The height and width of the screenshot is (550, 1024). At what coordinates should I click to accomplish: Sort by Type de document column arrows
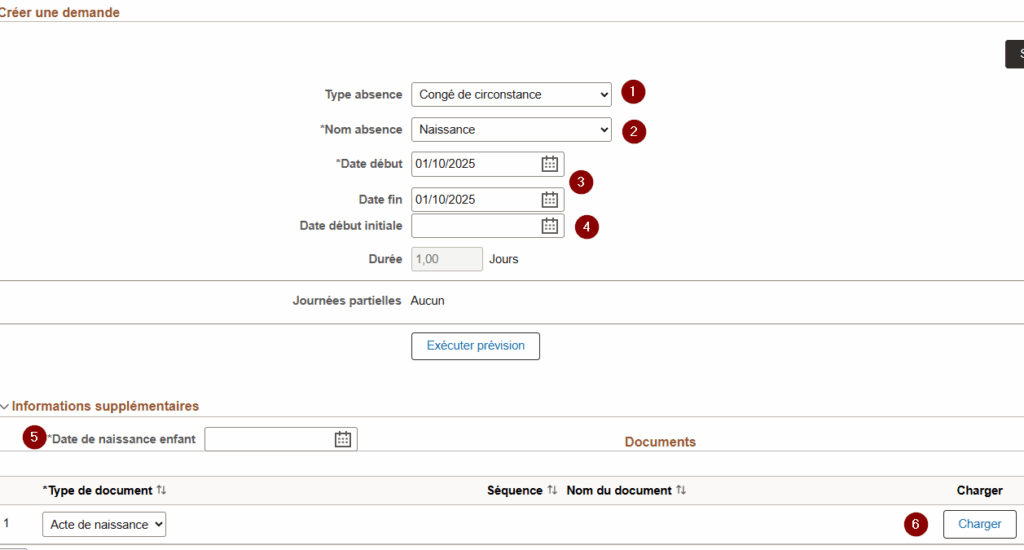pyautogui.click(x=161, y=490)
